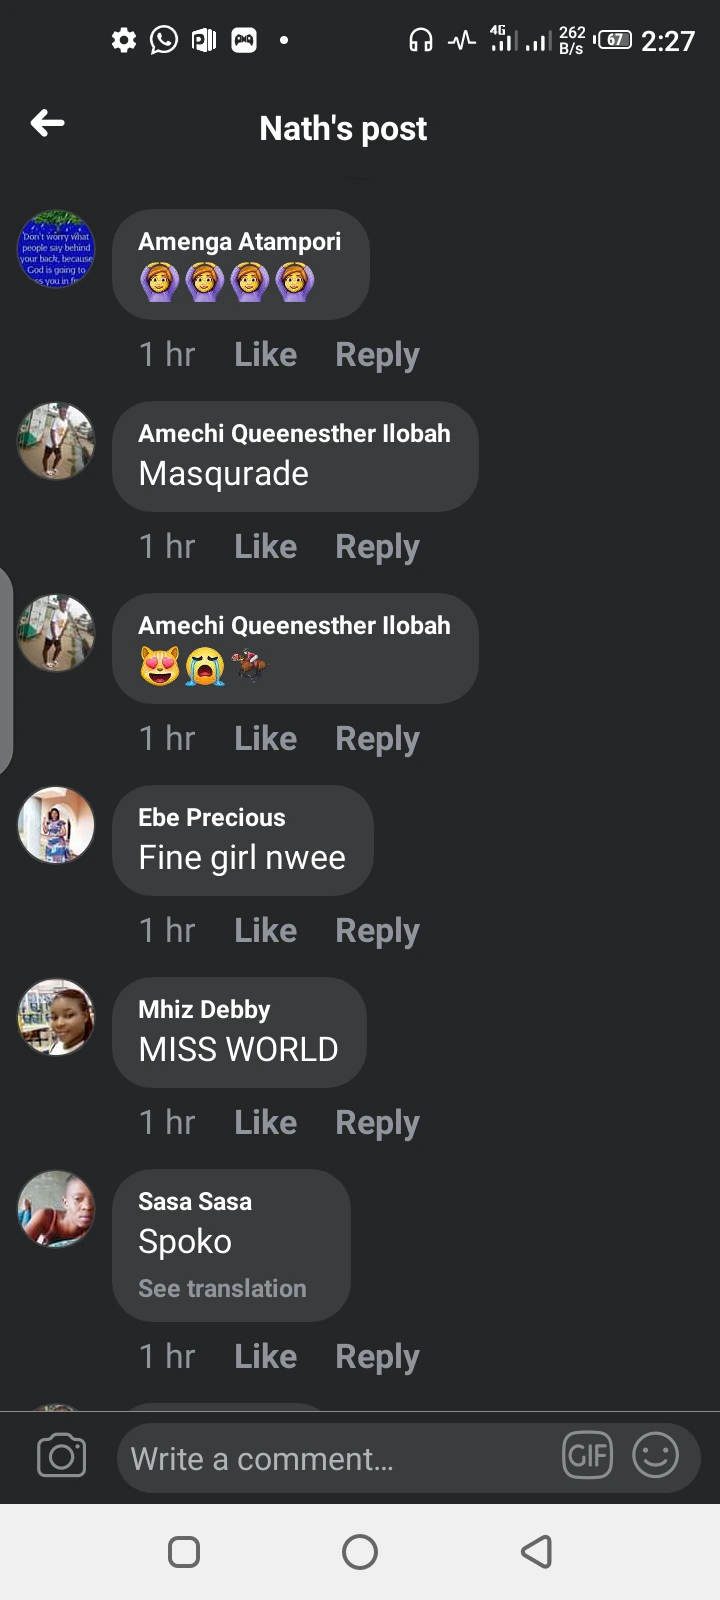This screenshot has width=720, height=1600.
Task: See translation of Sasa Sasa's Spoko comment
Action: [x=222, y=1288]
